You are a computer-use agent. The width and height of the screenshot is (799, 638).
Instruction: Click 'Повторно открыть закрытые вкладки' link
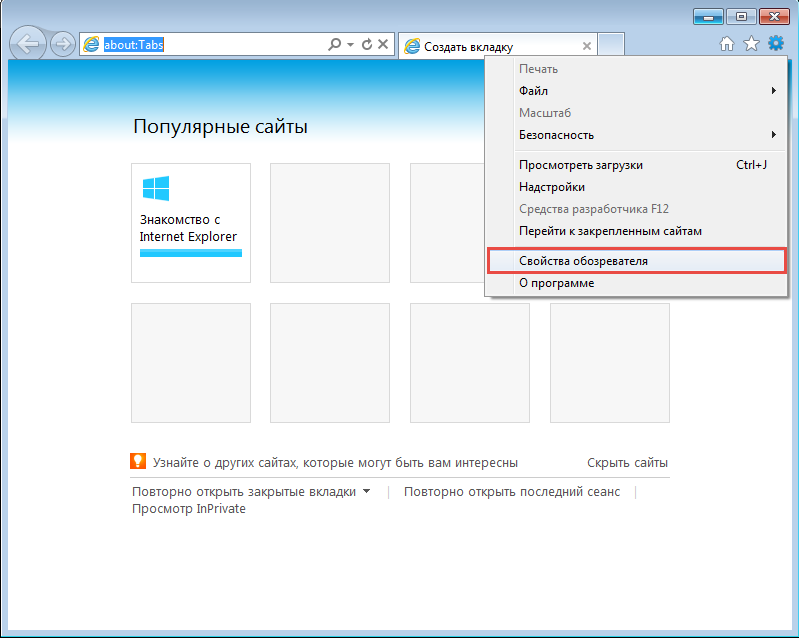click(x=244, y=492)
